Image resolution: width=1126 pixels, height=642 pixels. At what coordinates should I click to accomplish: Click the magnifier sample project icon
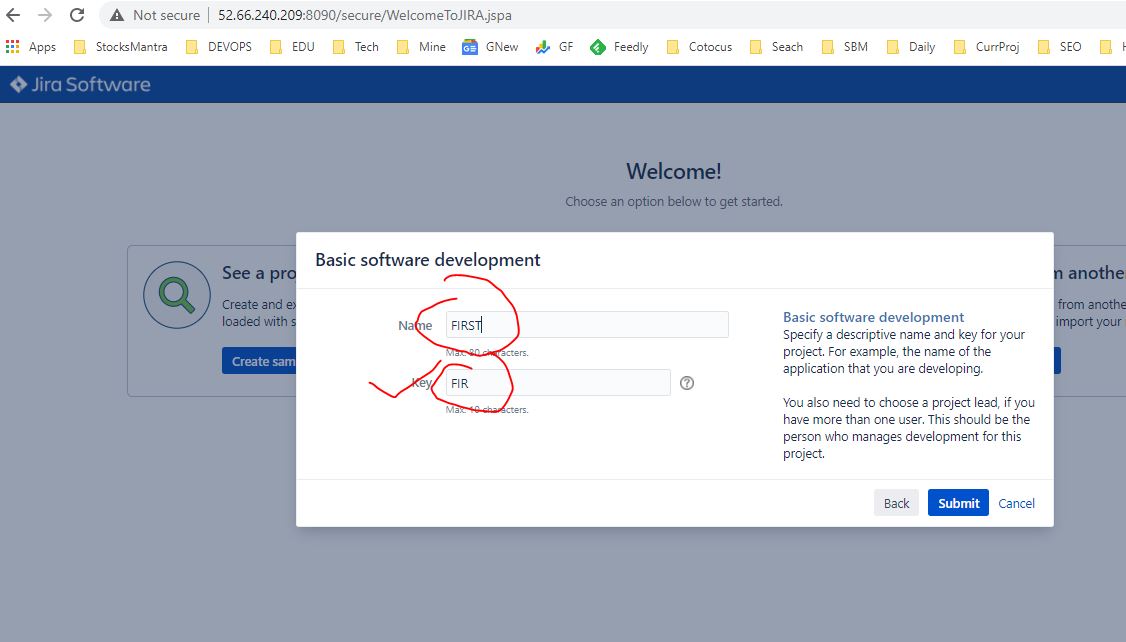176,296
